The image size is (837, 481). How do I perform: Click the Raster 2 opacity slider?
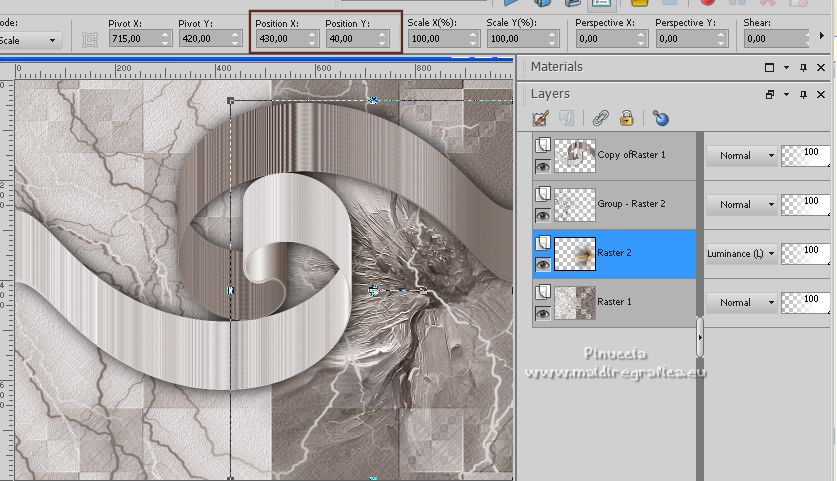[805, 253]
